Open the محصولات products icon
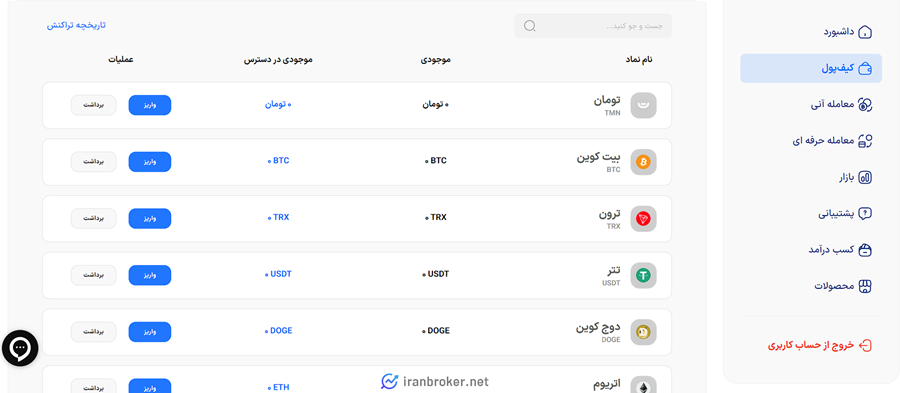Image resolution: width=900 pixels, height=393 pixels. point(864,286)
